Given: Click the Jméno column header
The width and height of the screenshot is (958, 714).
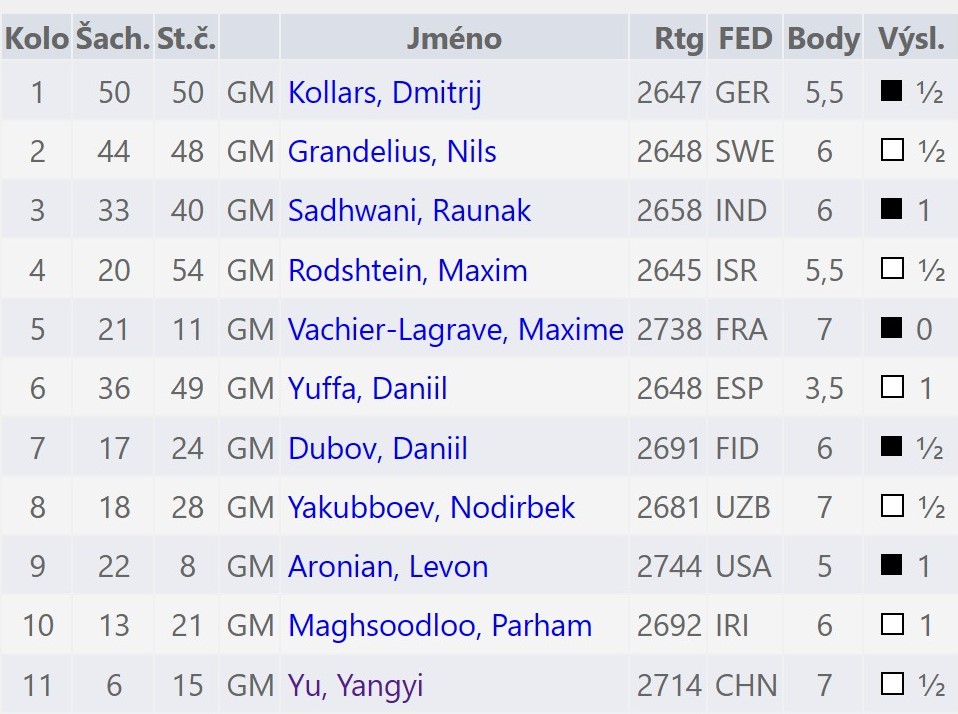Looking at the screenshot, I should pyautogui.click(x=454, y=39).
